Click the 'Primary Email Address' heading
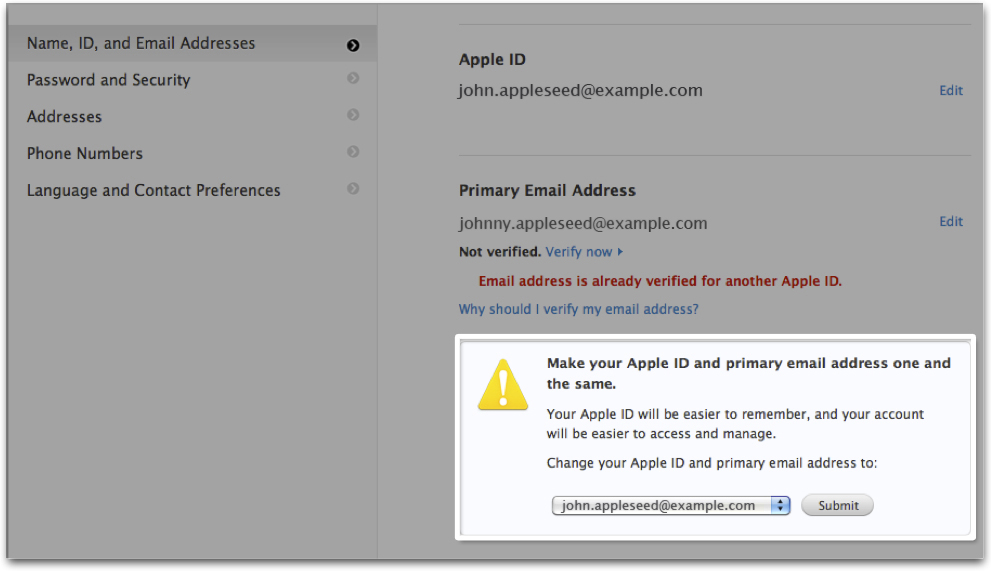 [547, 190]
